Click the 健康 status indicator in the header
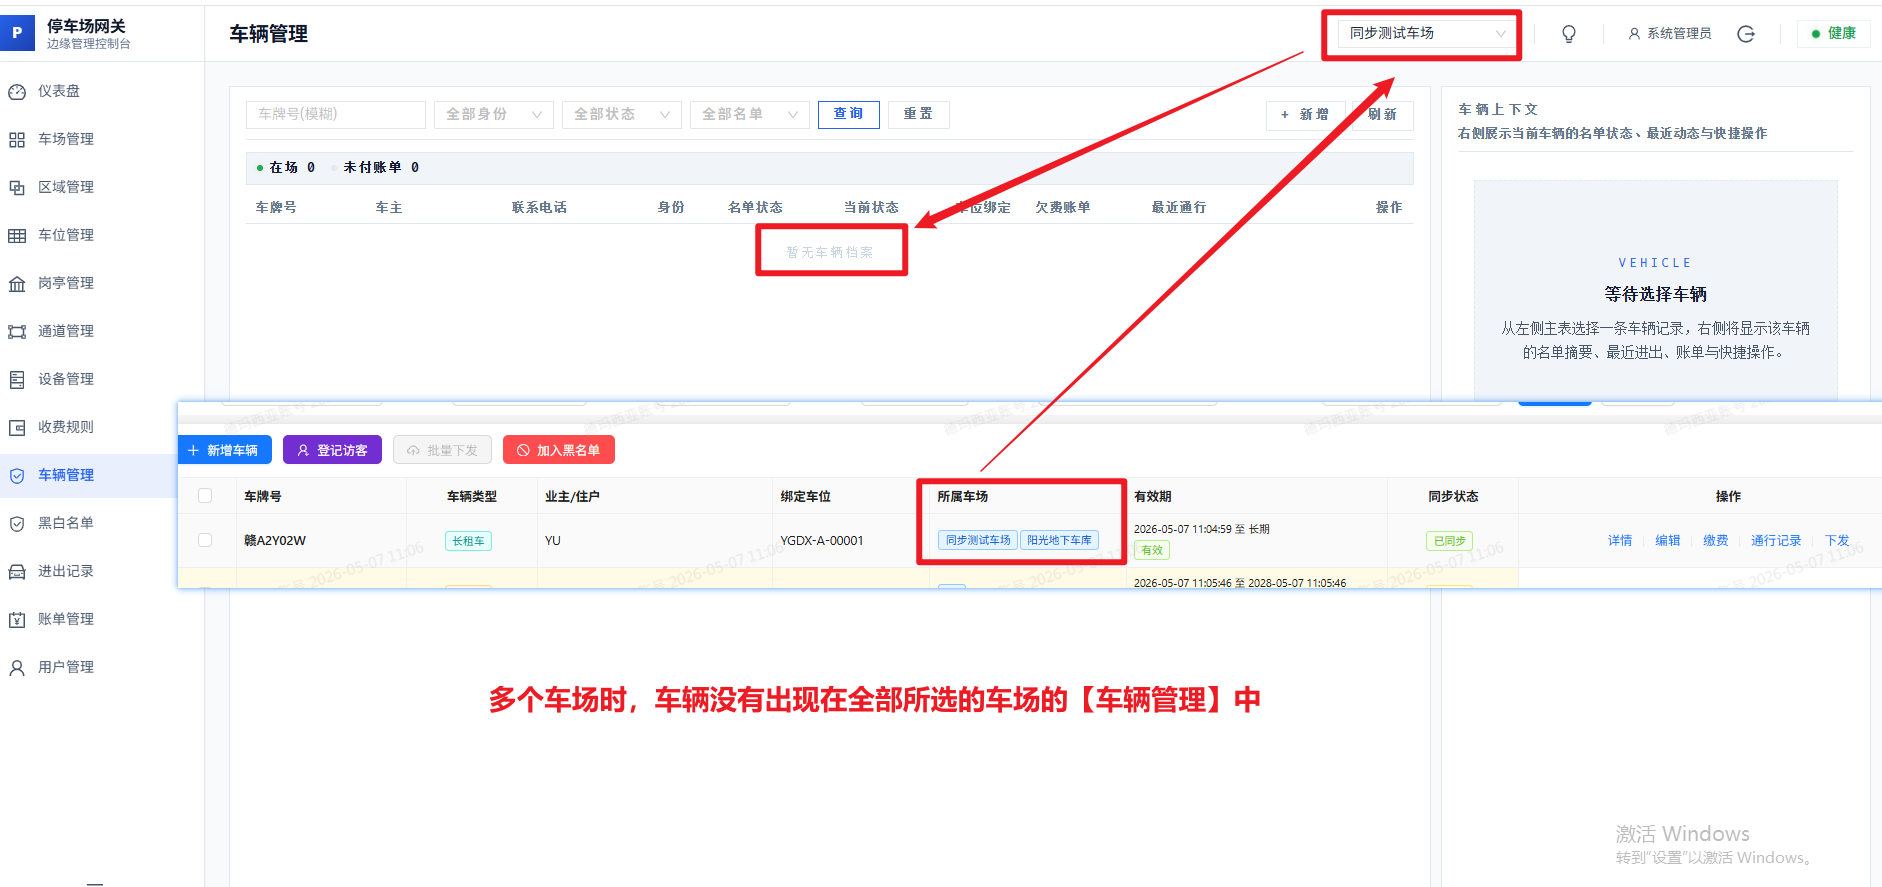1882x887 pixels. pos(1834,34)
